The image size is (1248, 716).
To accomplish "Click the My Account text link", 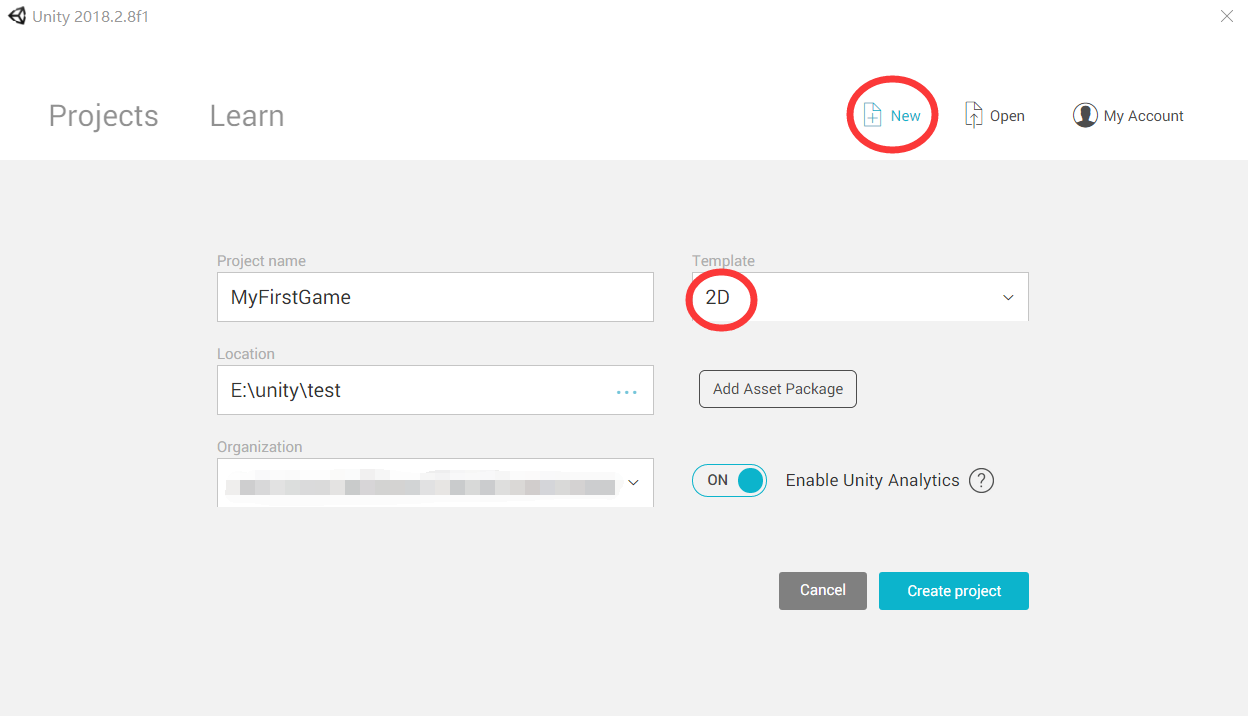I will coord(1144,116).
